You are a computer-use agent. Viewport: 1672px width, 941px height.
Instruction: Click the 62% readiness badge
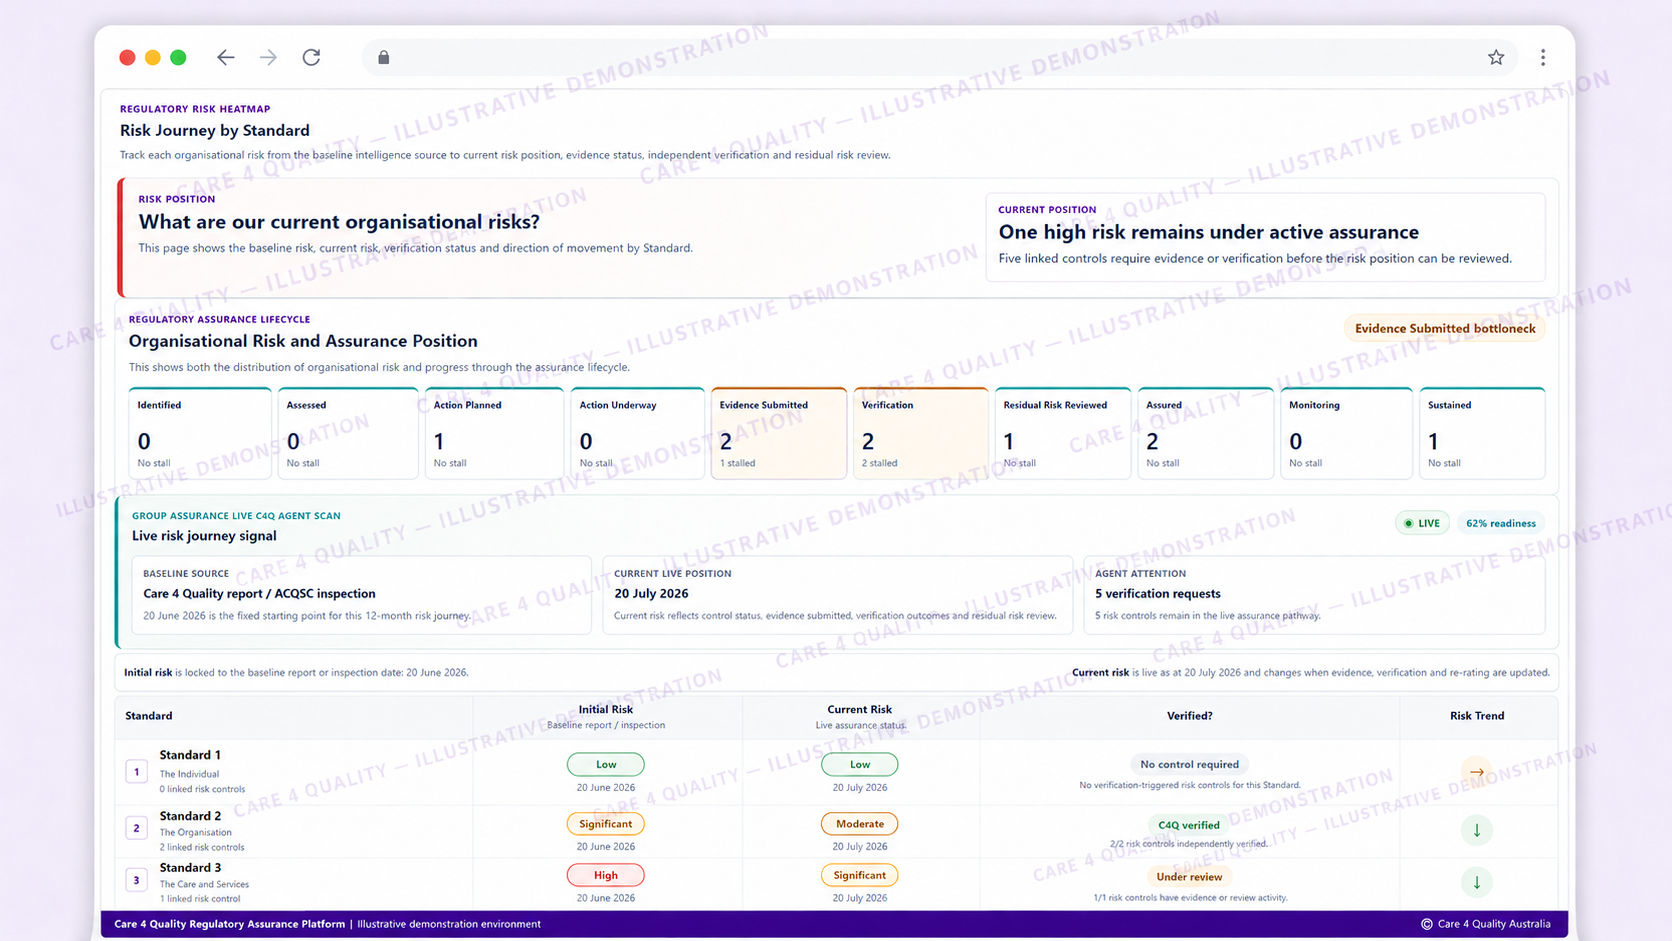click(1500, 523)
